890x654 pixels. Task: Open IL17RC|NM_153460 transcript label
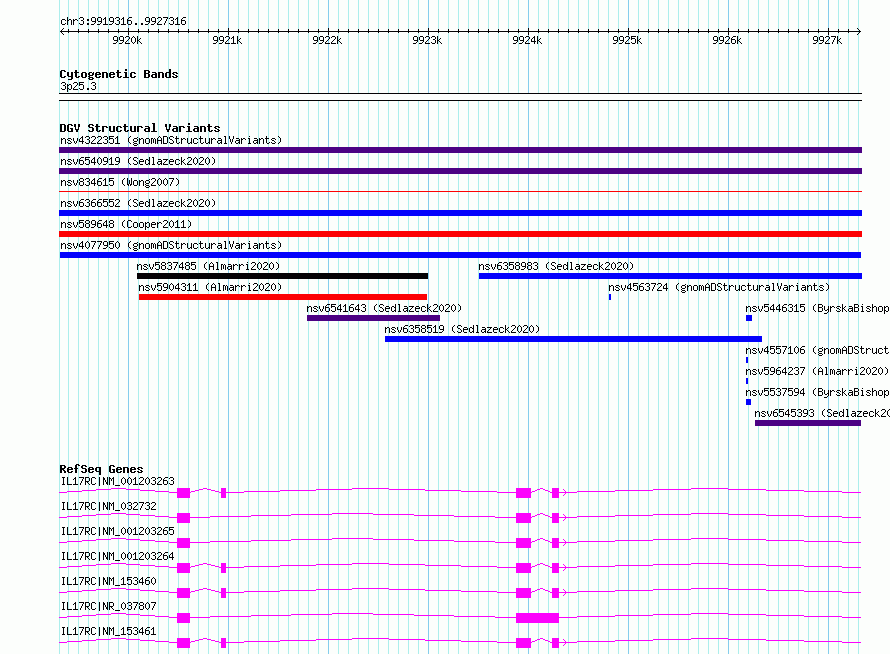108,581
